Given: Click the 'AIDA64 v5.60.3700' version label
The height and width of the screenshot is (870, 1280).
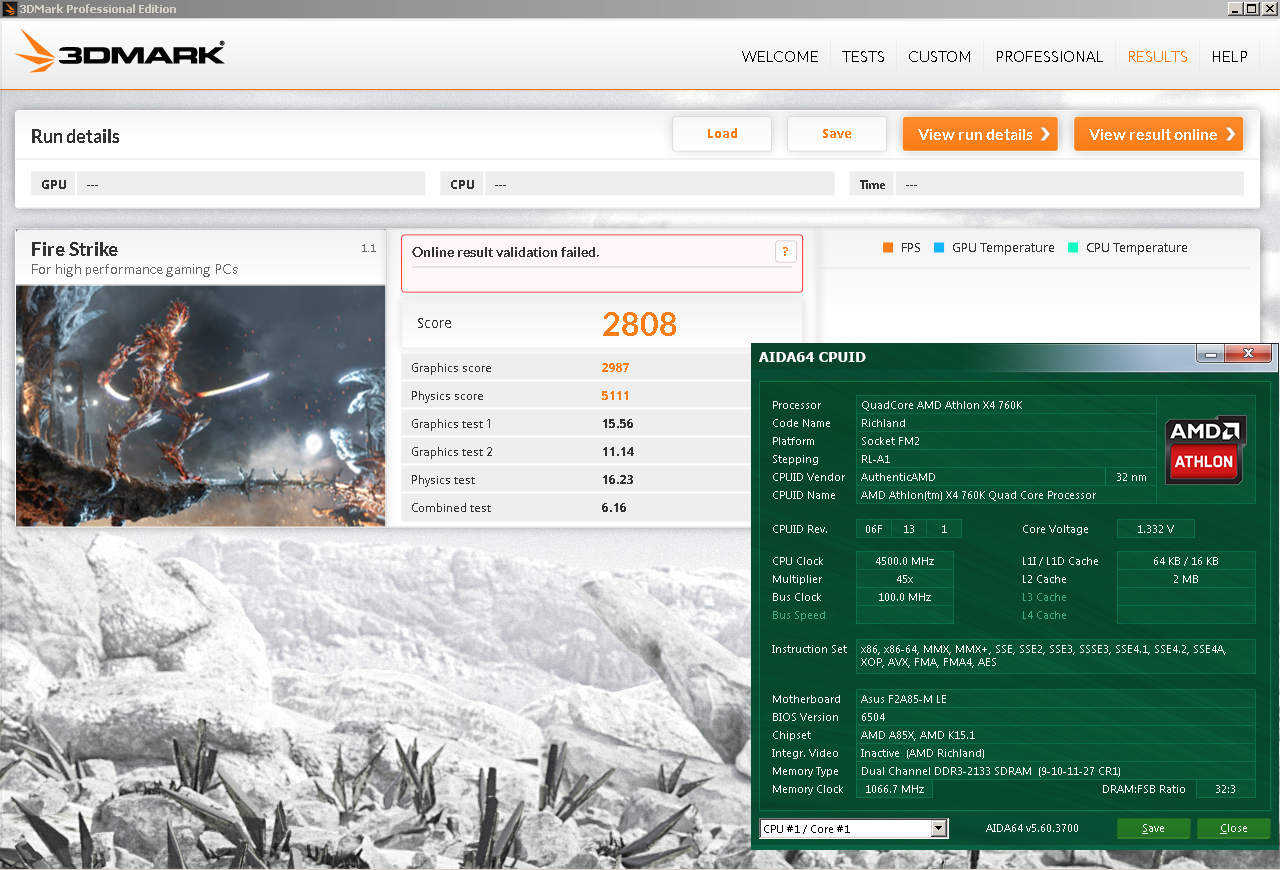Looking at the screenshot, I should 1032,828.
